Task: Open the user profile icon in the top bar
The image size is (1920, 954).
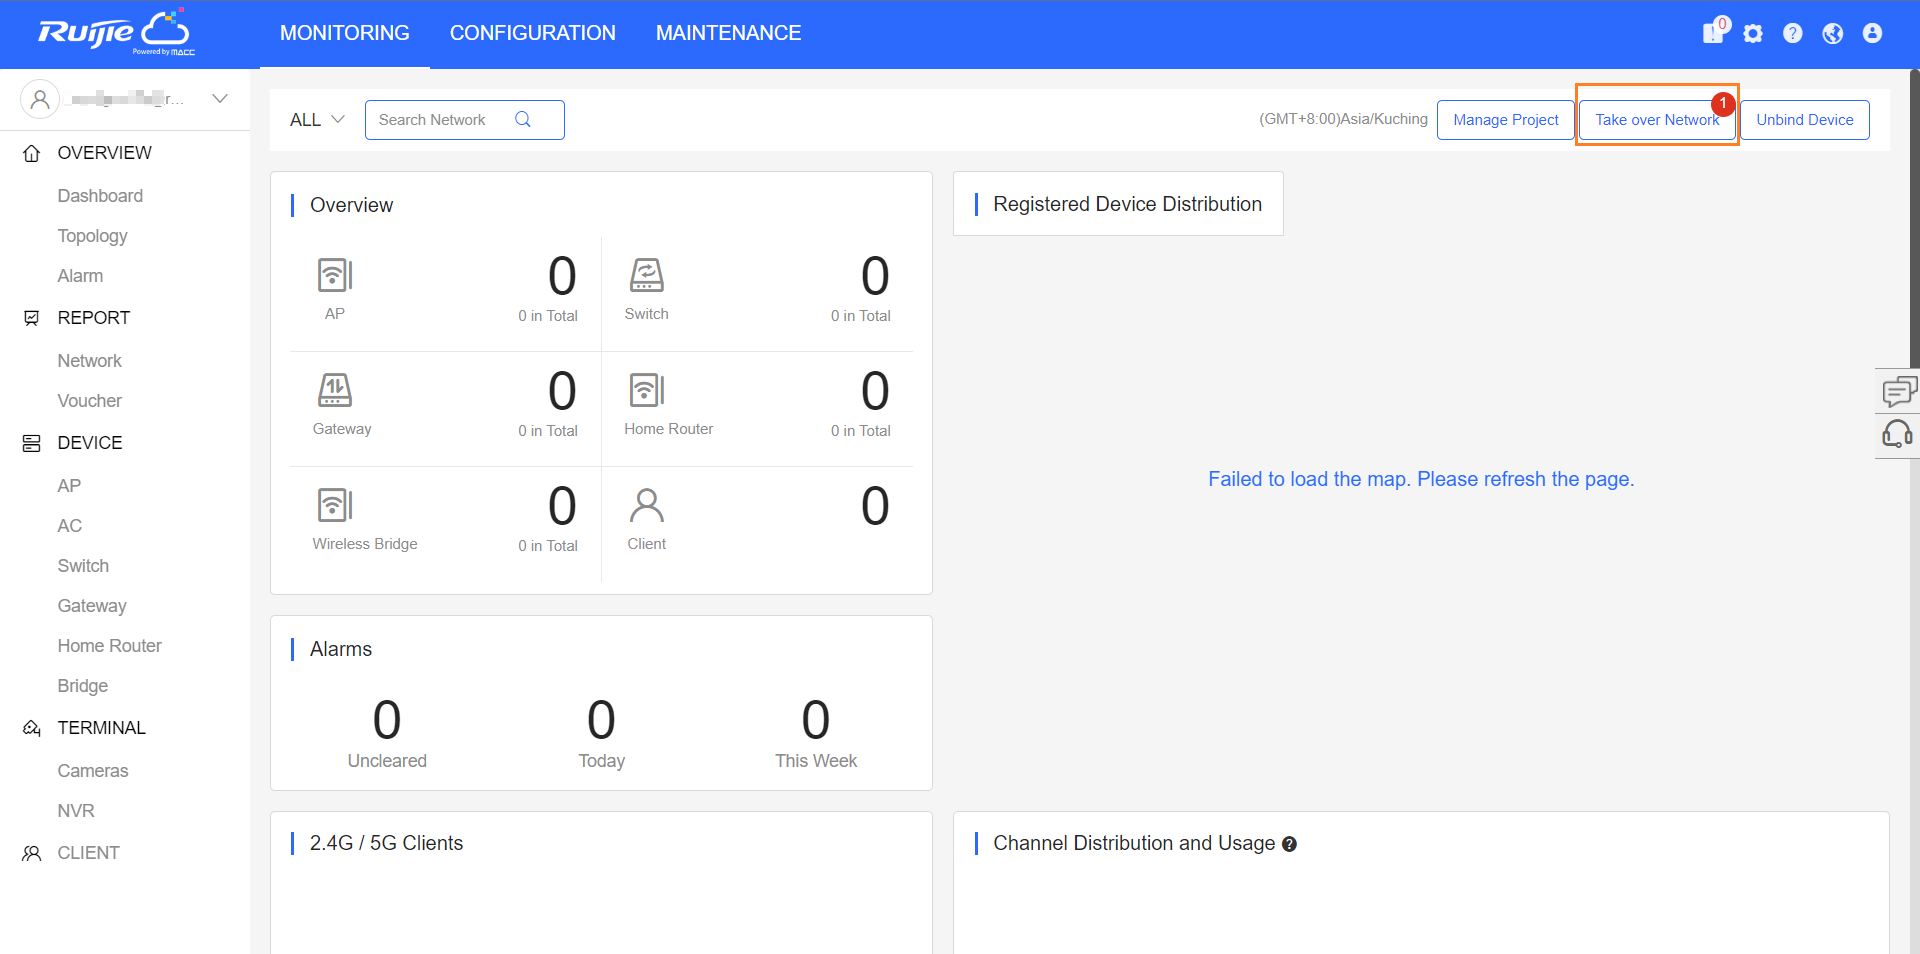Action: coord(1872,33)
